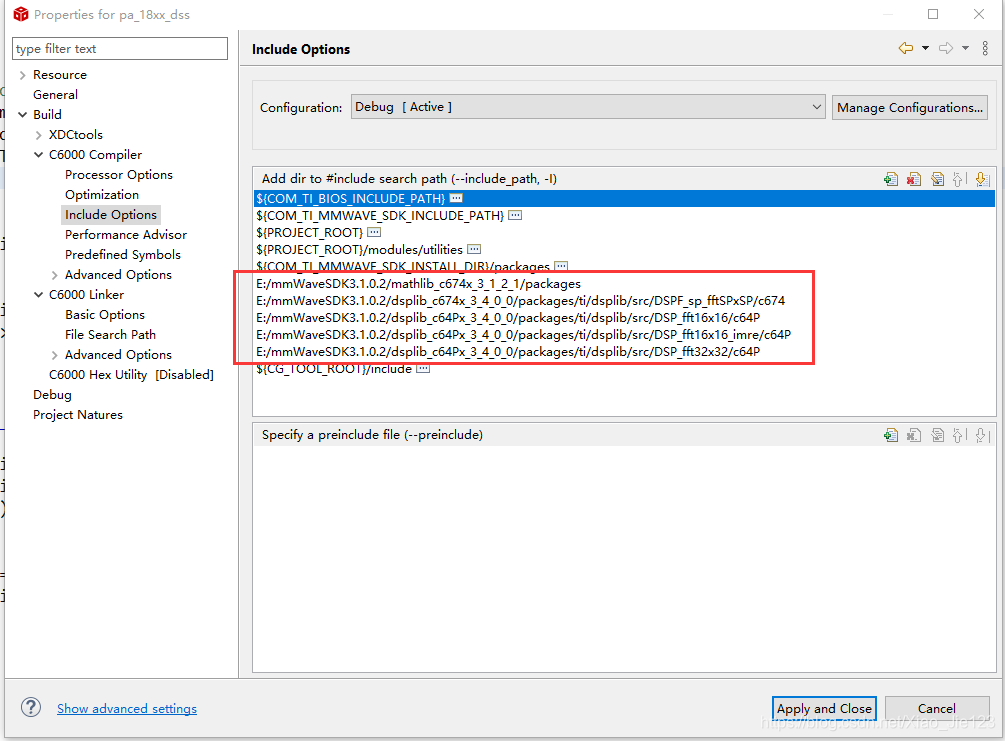Open Show advanced settings link

(x=127, y=708)
